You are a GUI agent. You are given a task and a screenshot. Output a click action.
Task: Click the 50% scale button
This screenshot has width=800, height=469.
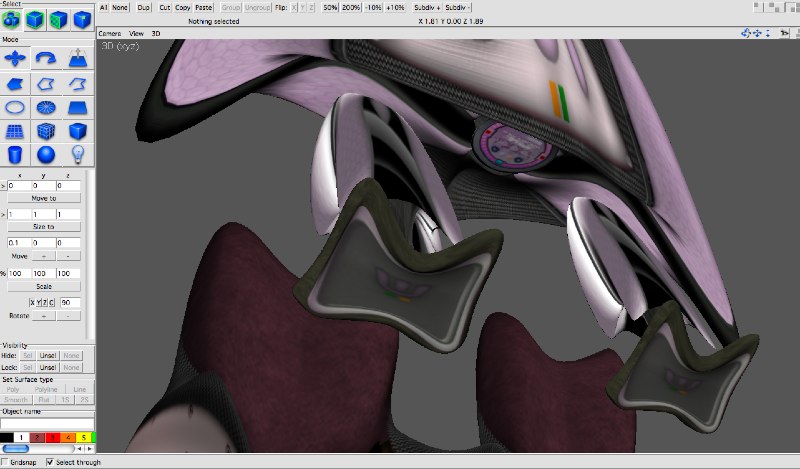(x=330, y=8)
